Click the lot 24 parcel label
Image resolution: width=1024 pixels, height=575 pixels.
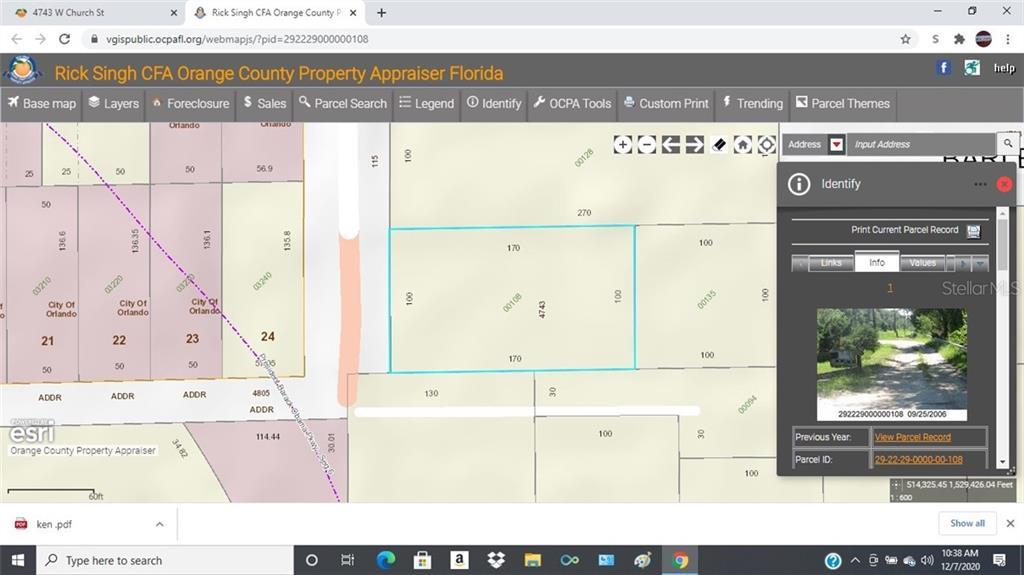[x=268, y=337]
